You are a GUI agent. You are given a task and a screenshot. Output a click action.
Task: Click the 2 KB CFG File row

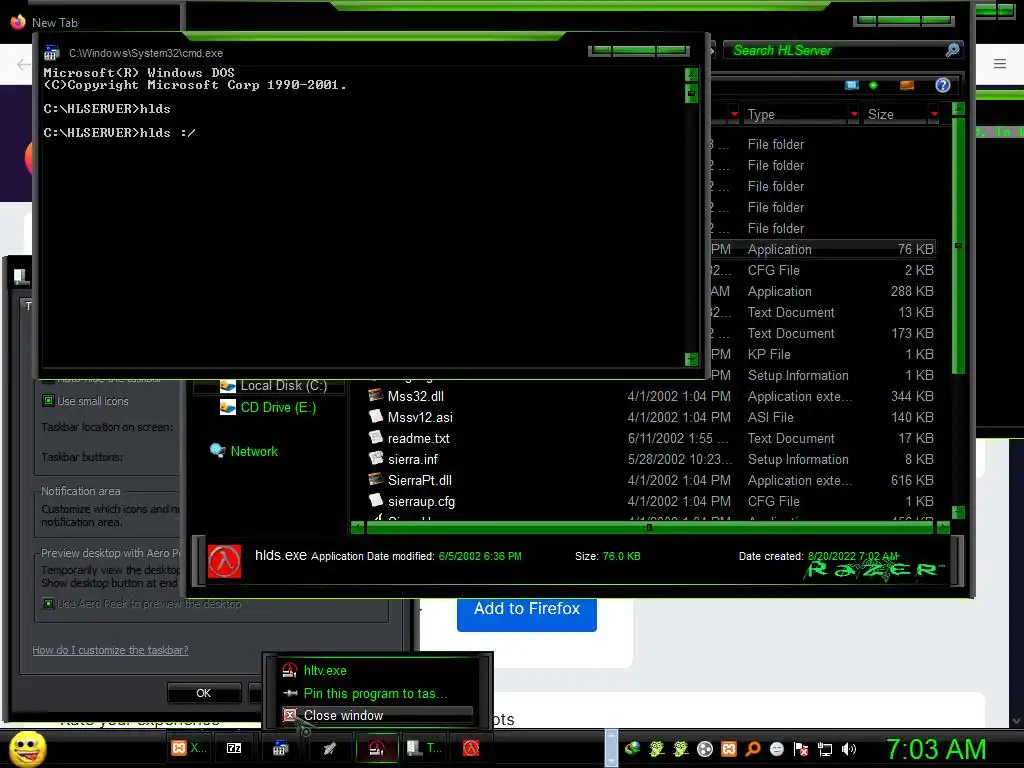(823, 270)
